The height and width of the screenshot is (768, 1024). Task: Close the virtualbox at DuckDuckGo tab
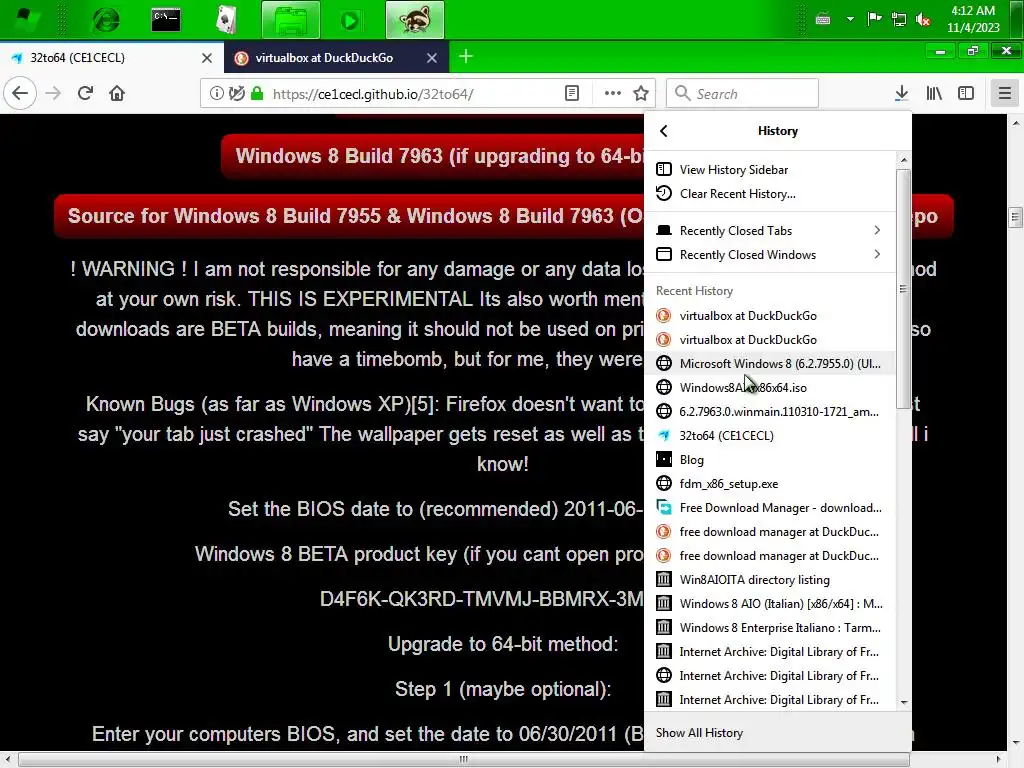coord(432,57)
